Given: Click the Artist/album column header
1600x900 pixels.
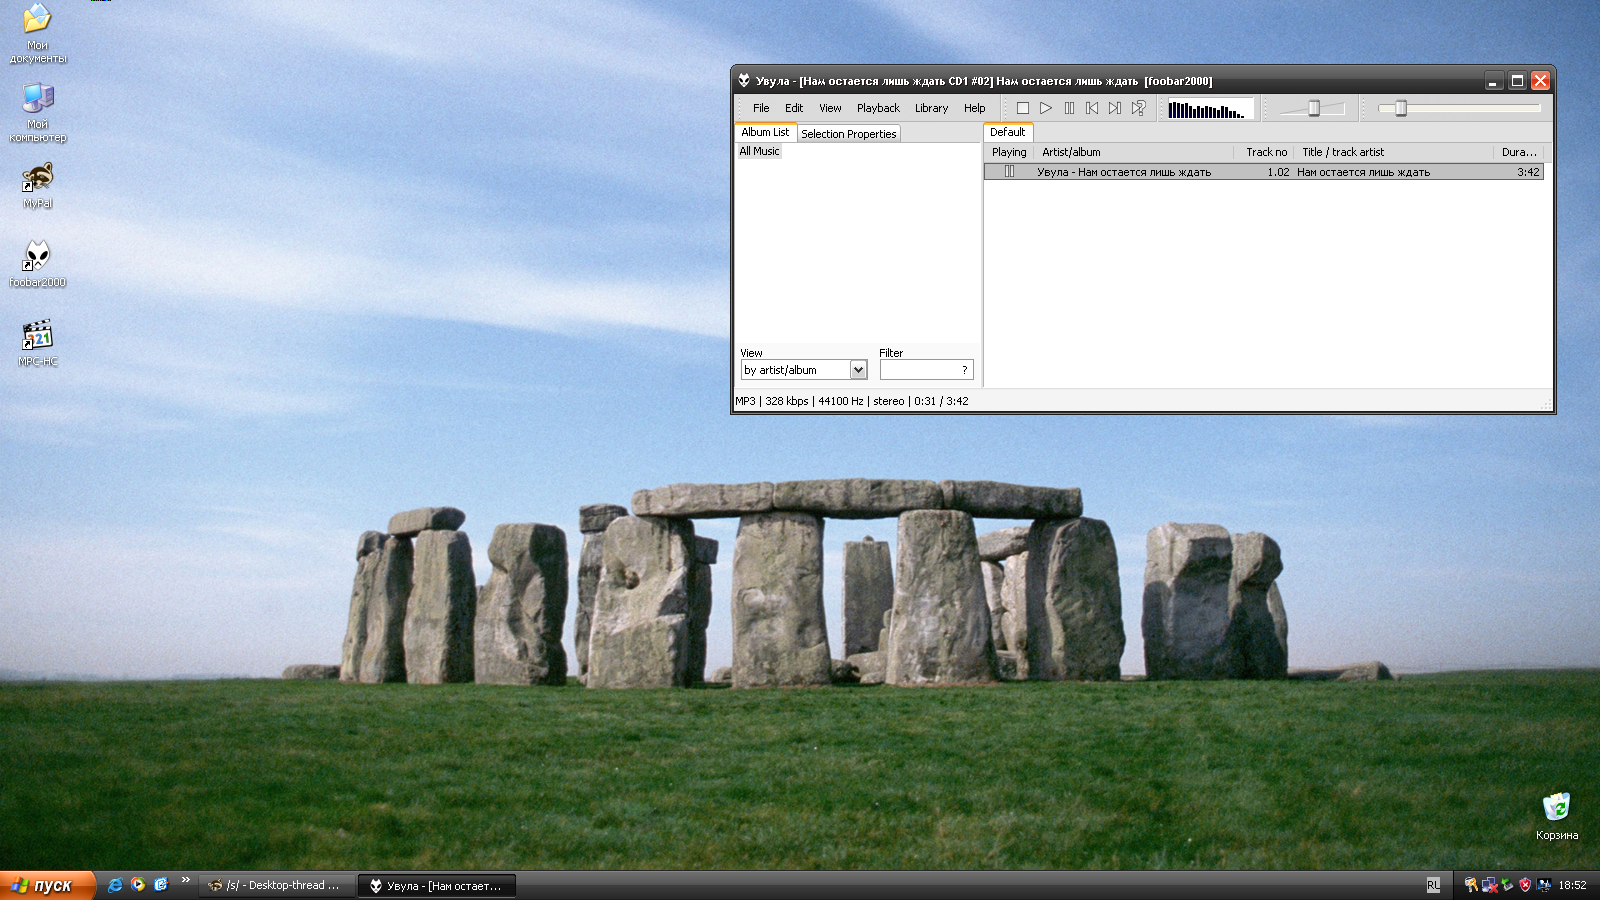Looking at the screenshot, I should 1132,152.
